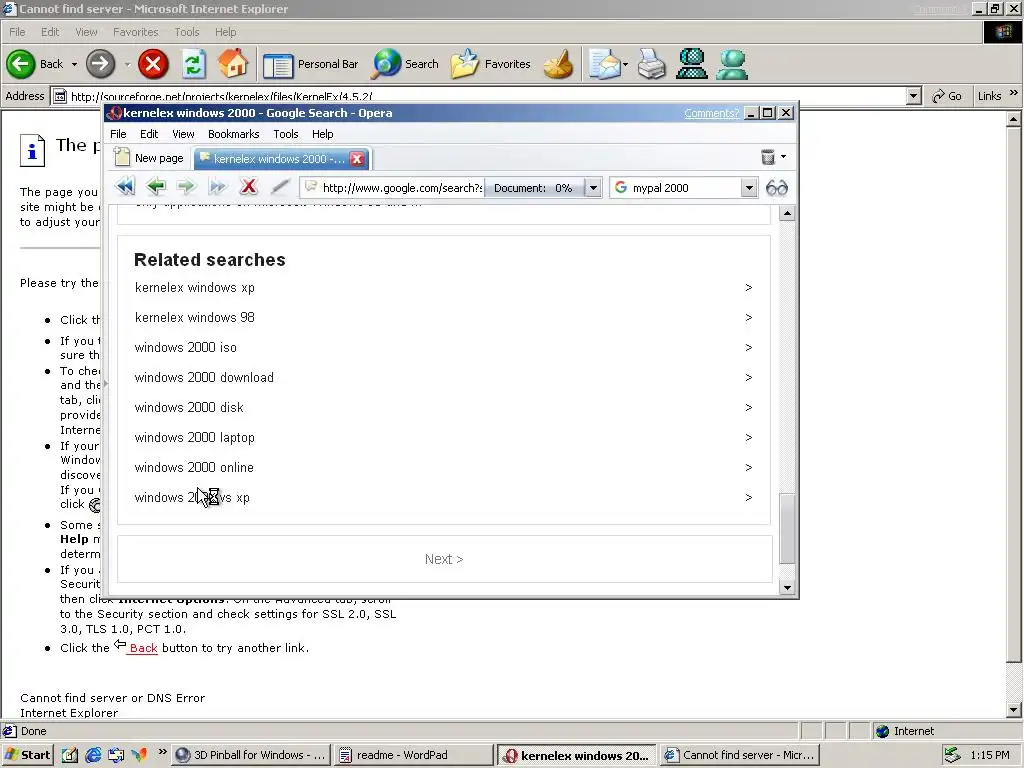Click the green Back arrow in Internet Explorer

[x=21, y=64]
